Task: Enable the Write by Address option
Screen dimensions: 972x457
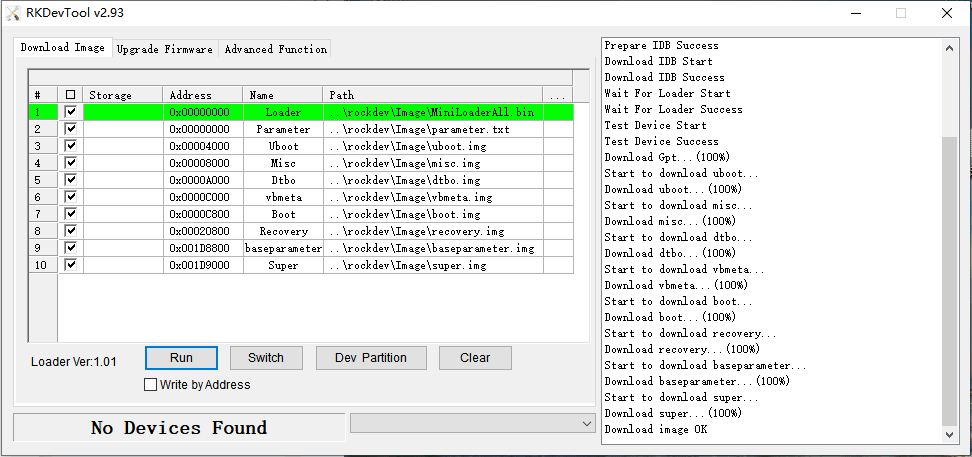Action: click(151, 384)
